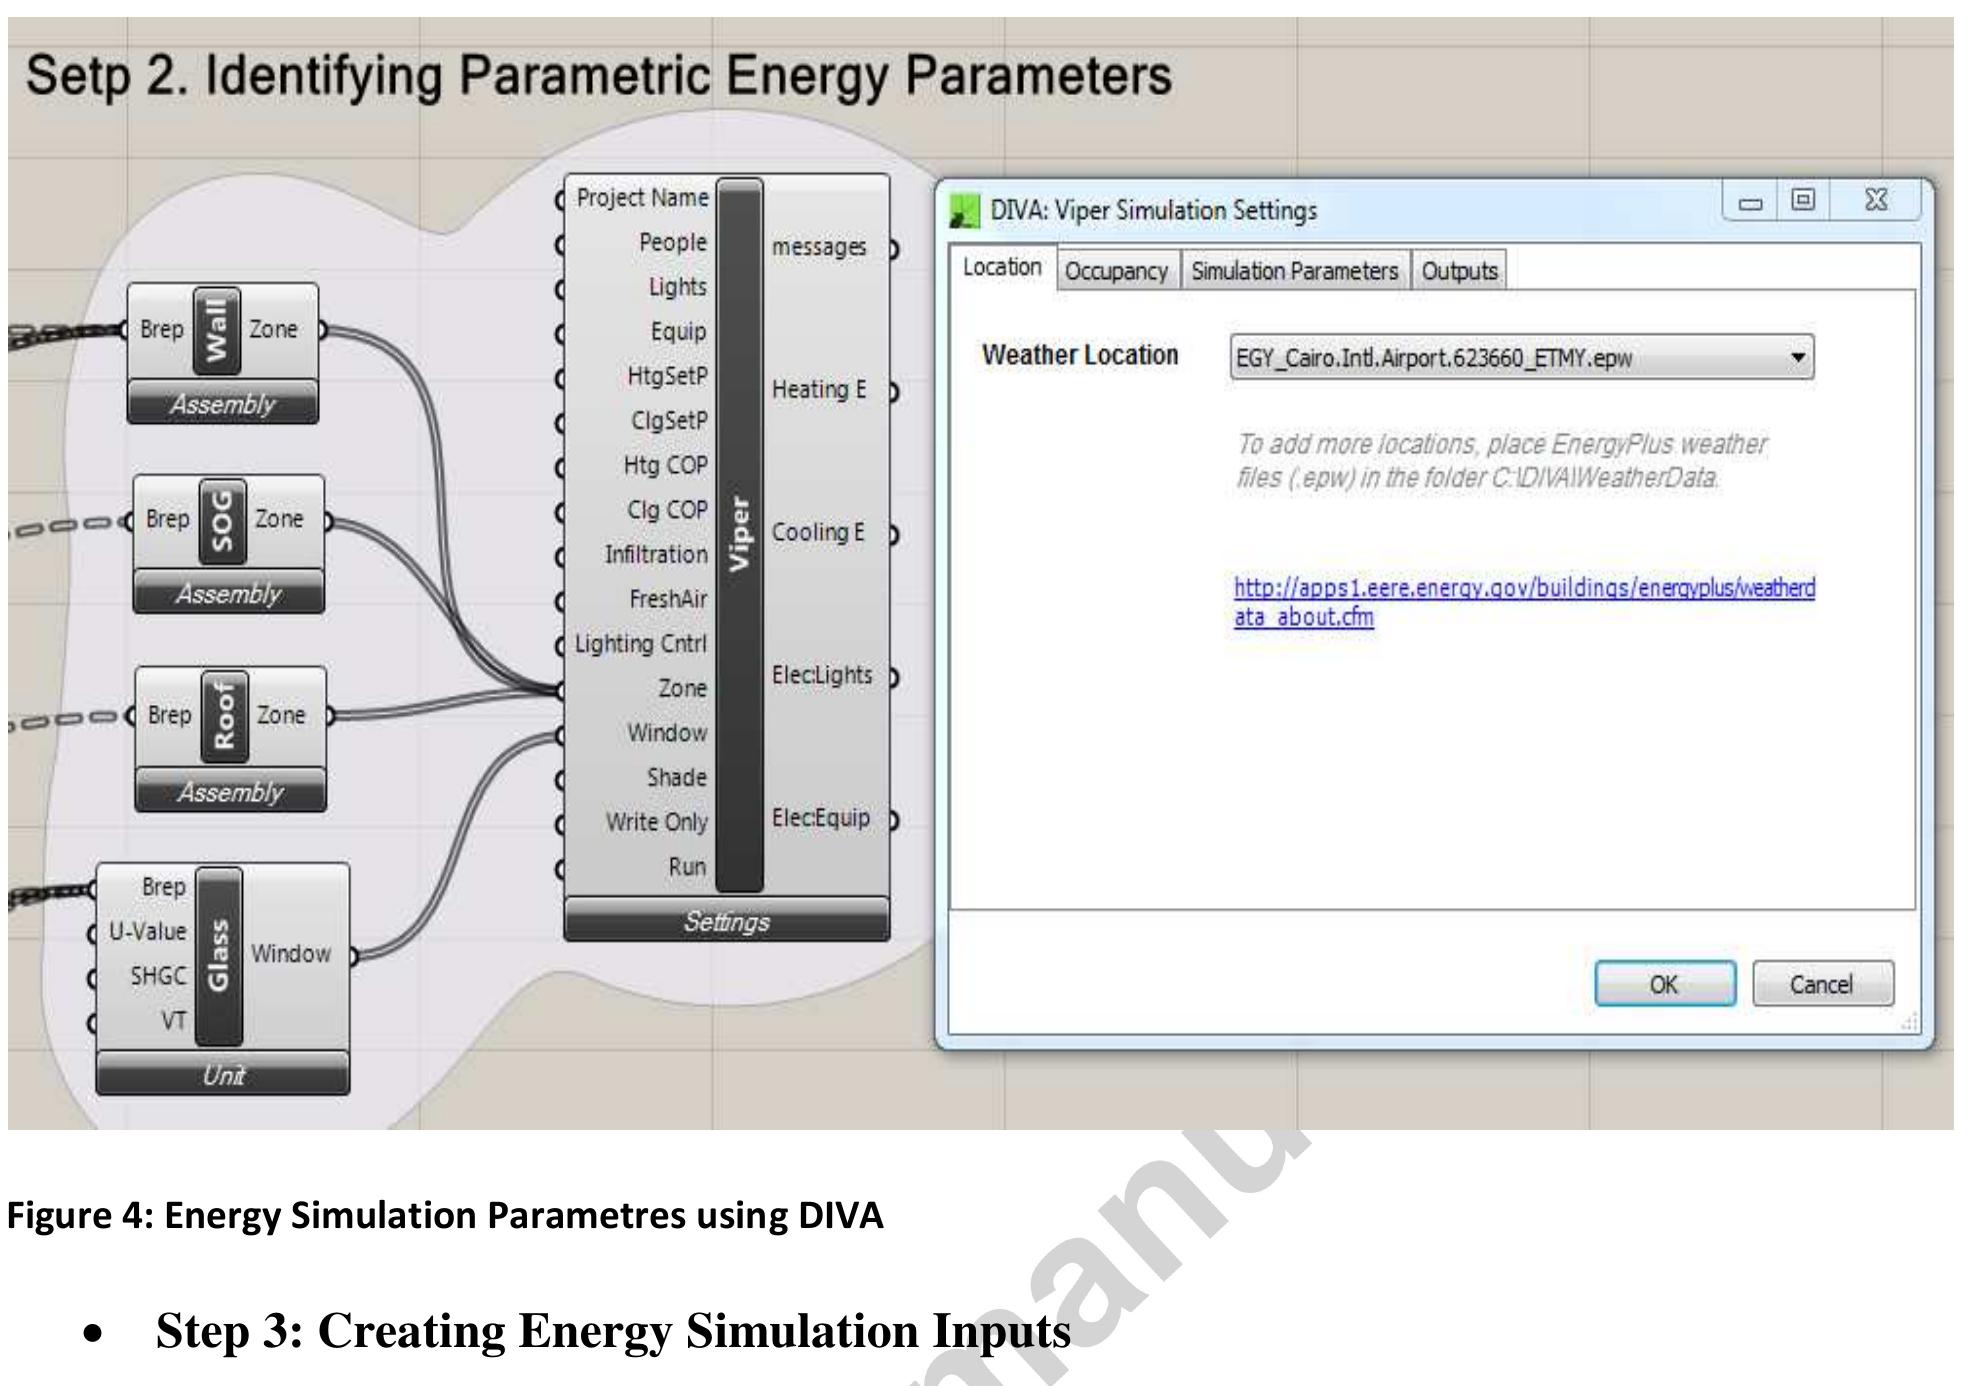Click the SOG component icon

222,520
